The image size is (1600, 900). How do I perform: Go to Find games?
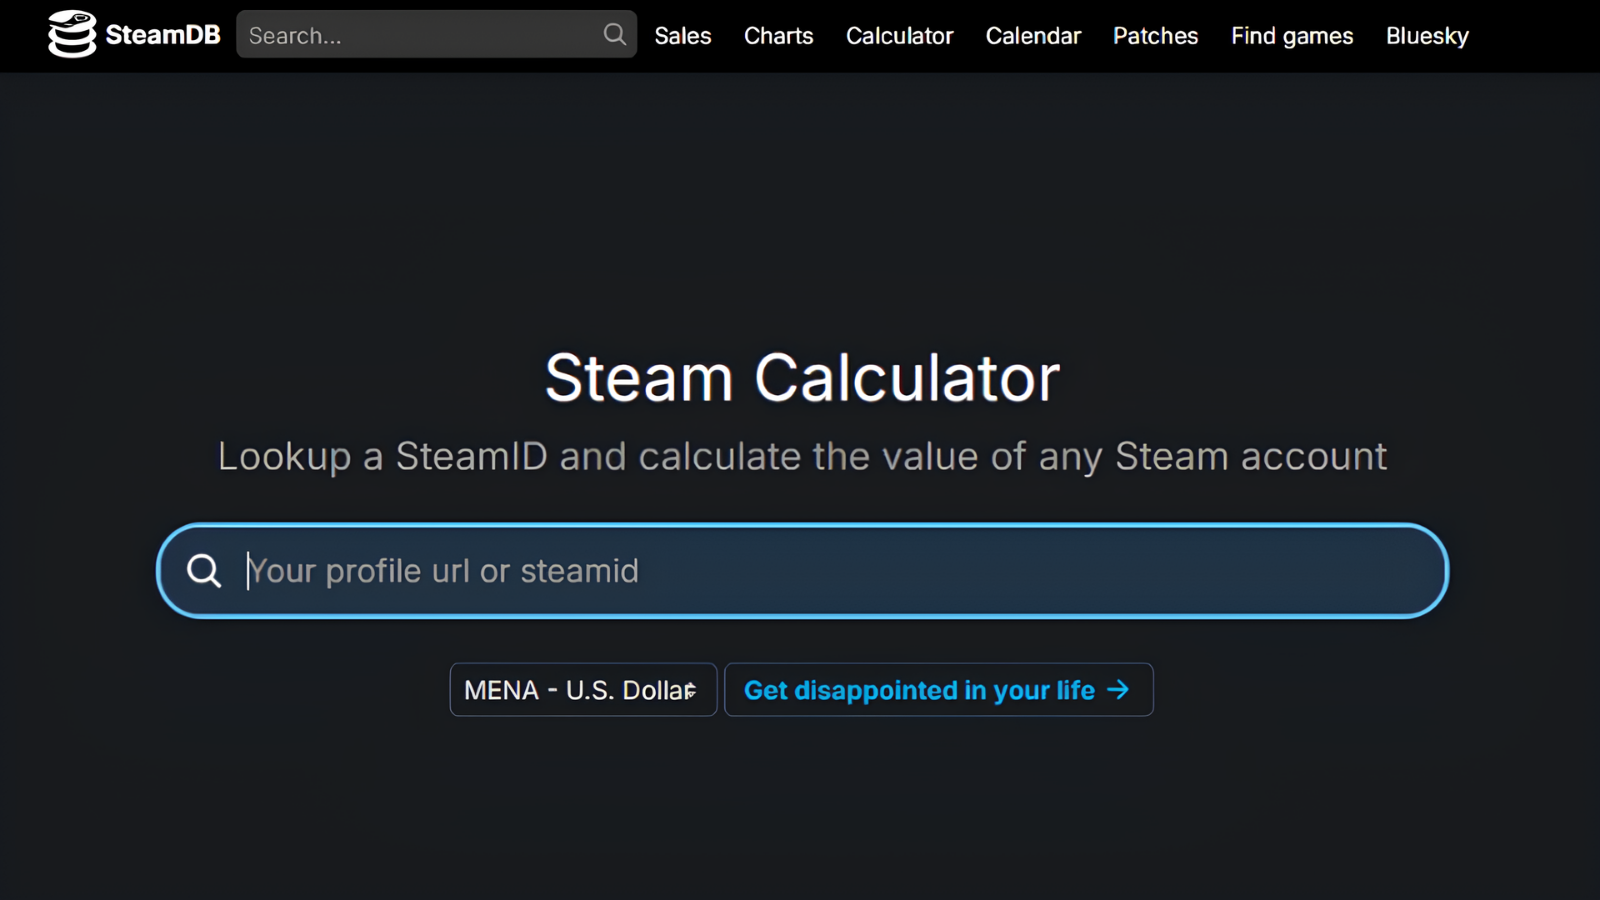[1292, 36]
